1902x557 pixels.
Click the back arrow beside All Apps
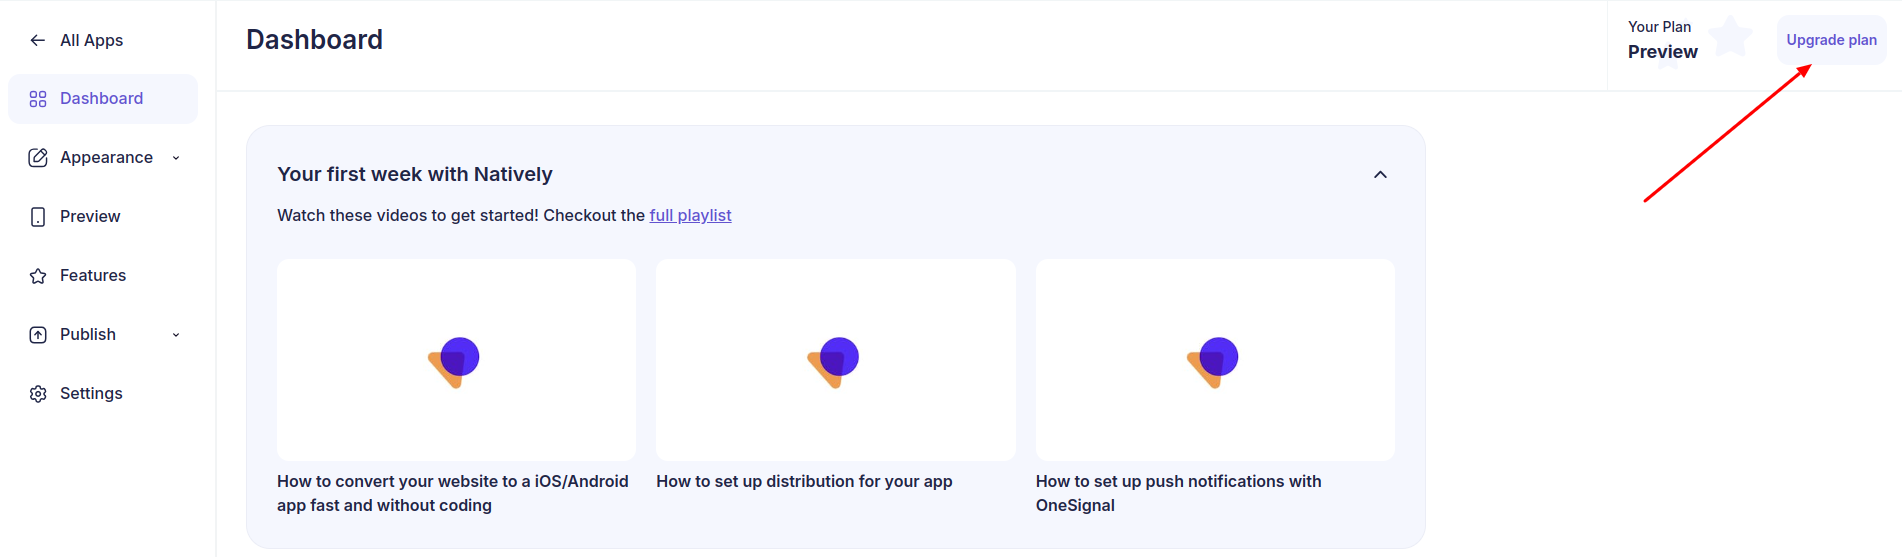[x=38, y=40]
